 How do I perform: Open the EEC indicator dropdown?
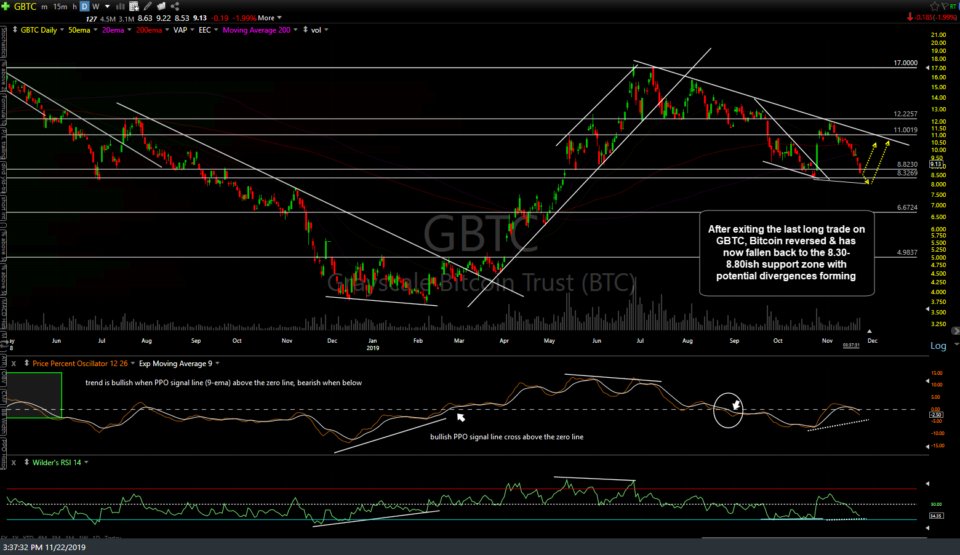point(216,29)
